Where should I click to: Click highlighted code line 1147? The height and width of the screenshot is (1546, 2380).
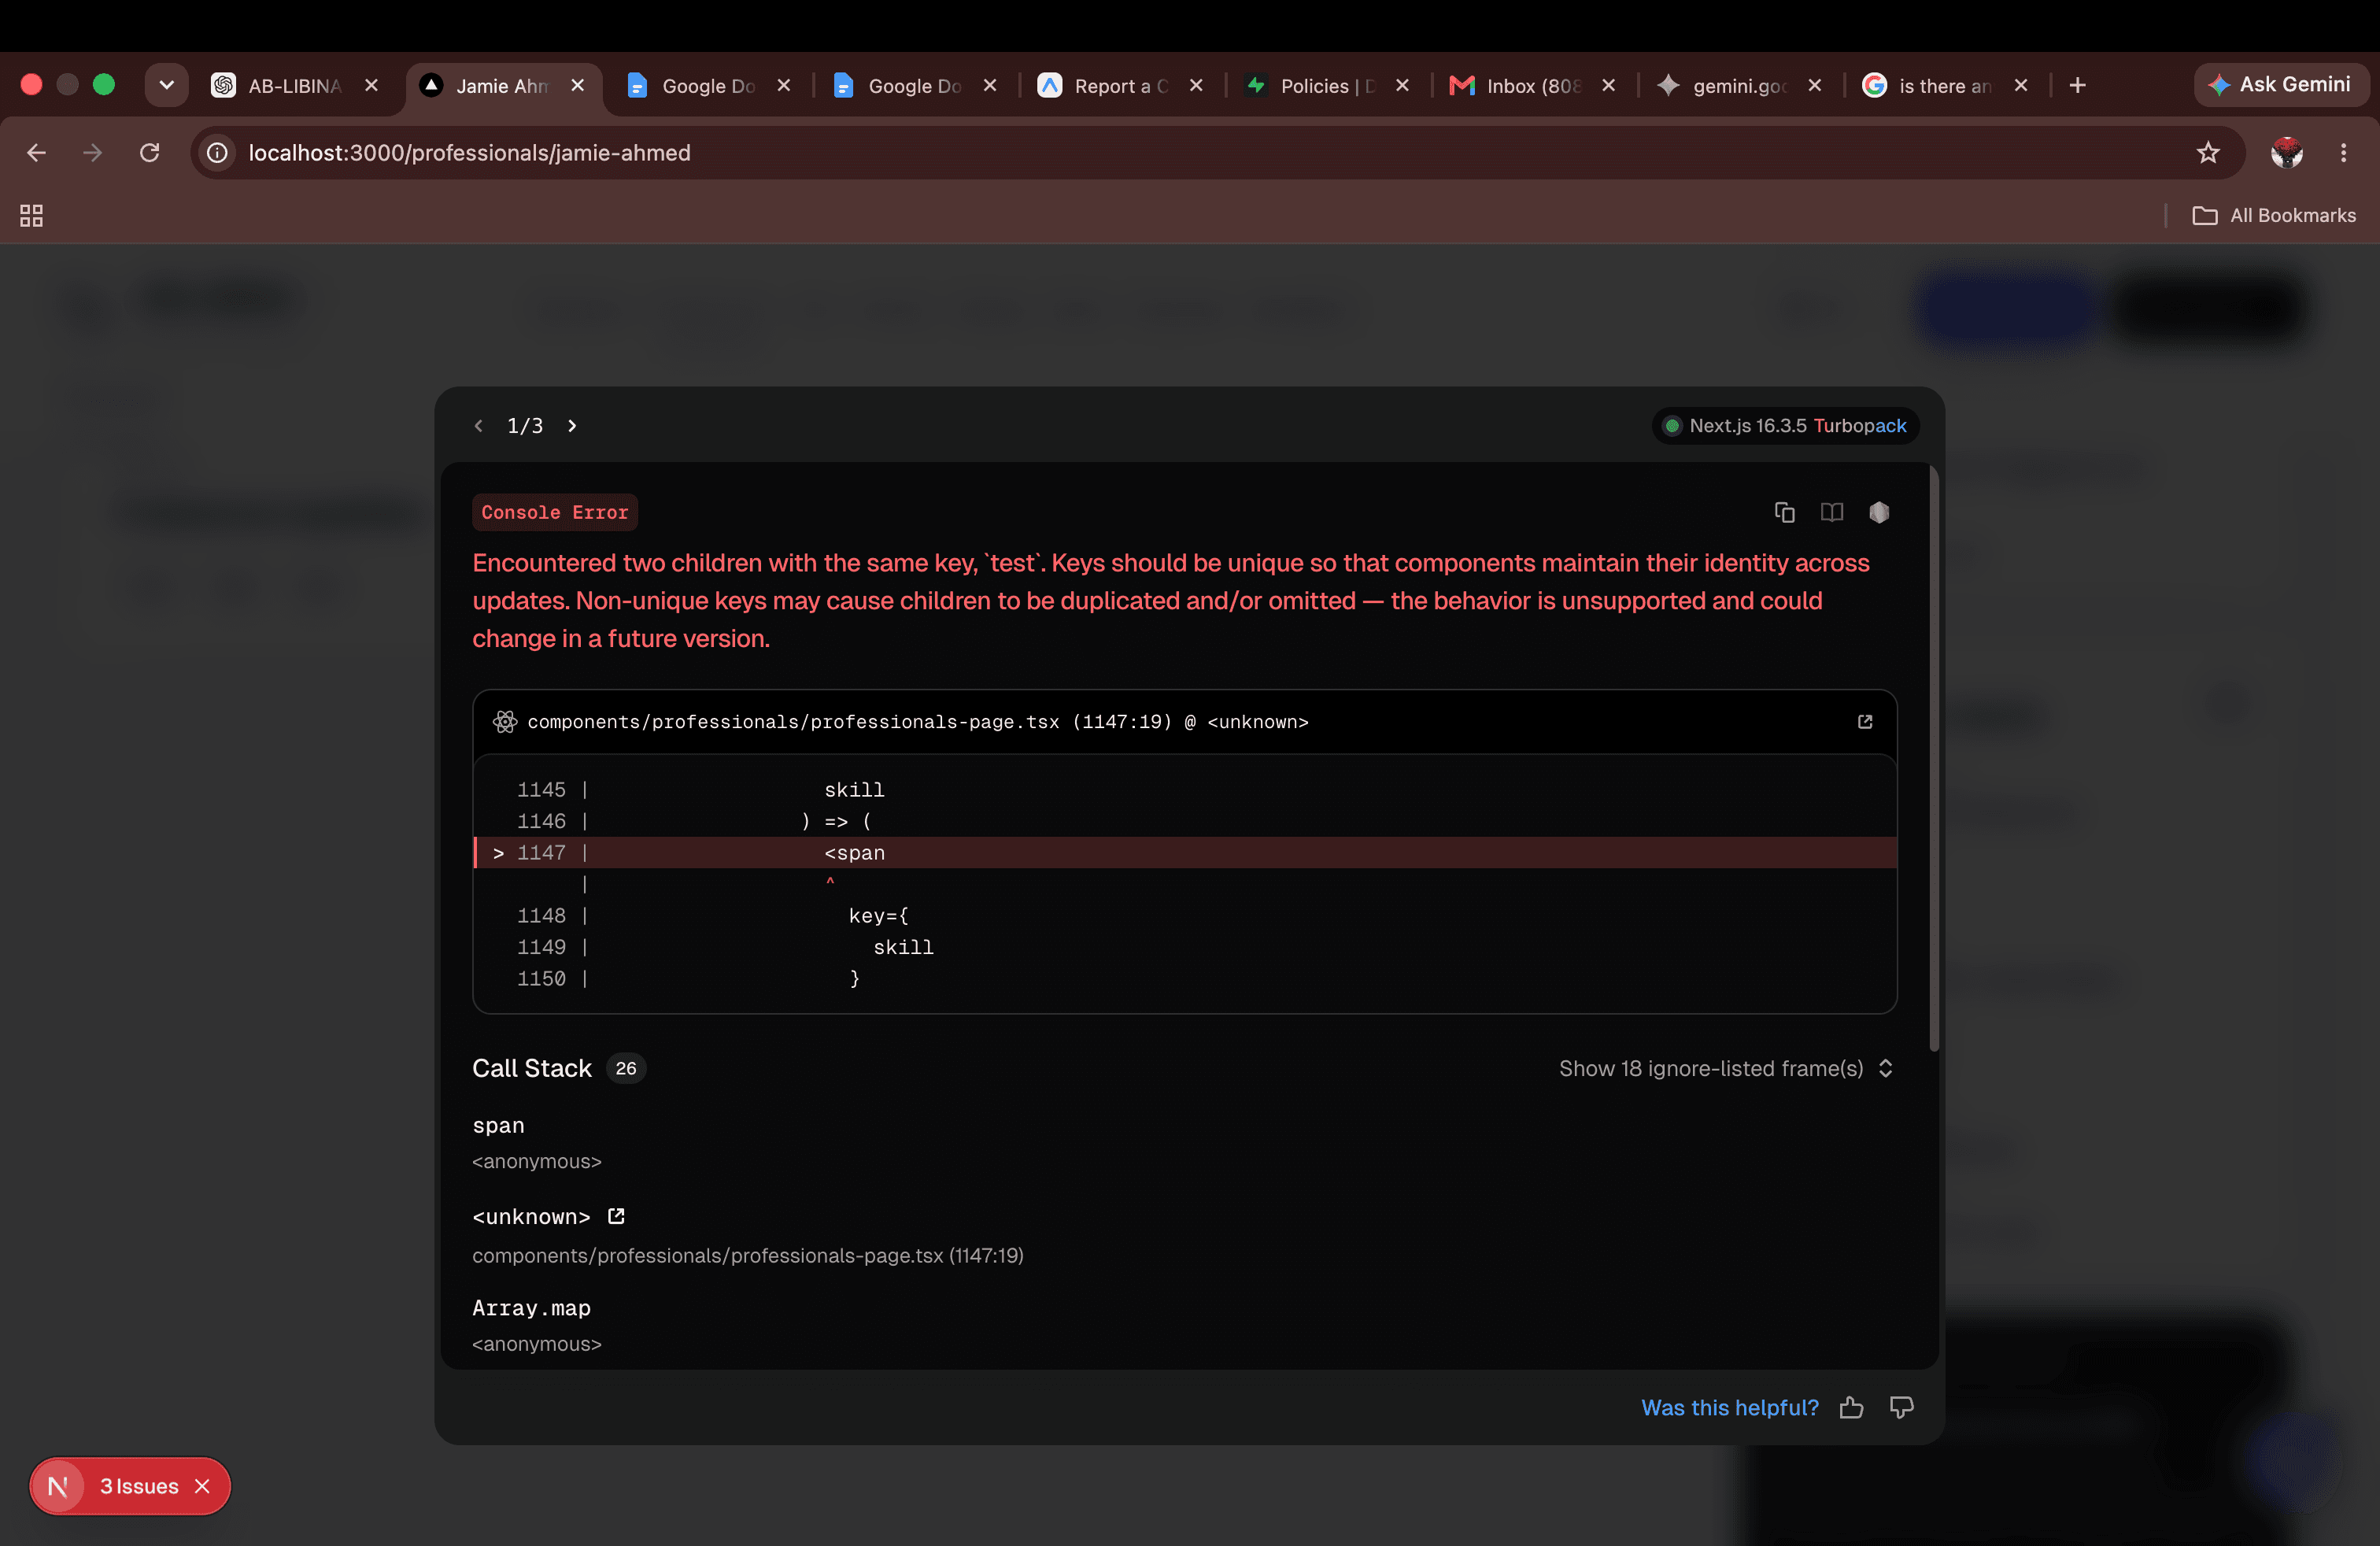(1185, 853)
